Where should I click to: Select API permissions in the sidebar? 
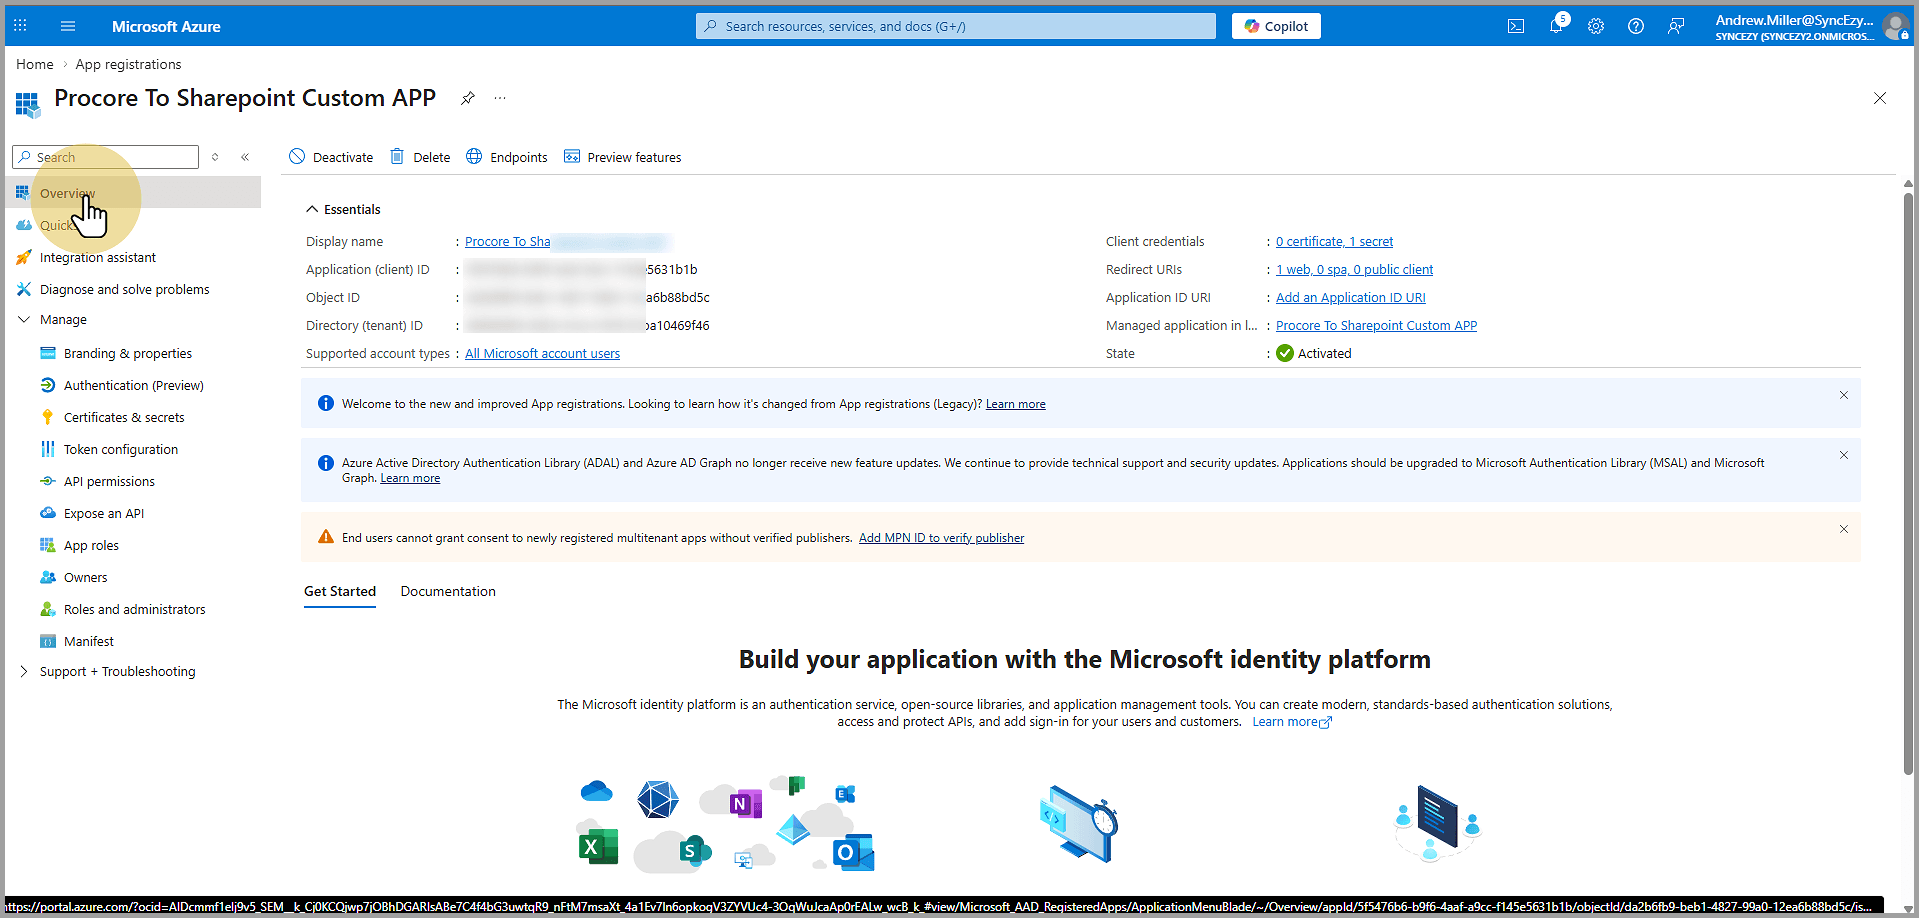click(109, 481)
